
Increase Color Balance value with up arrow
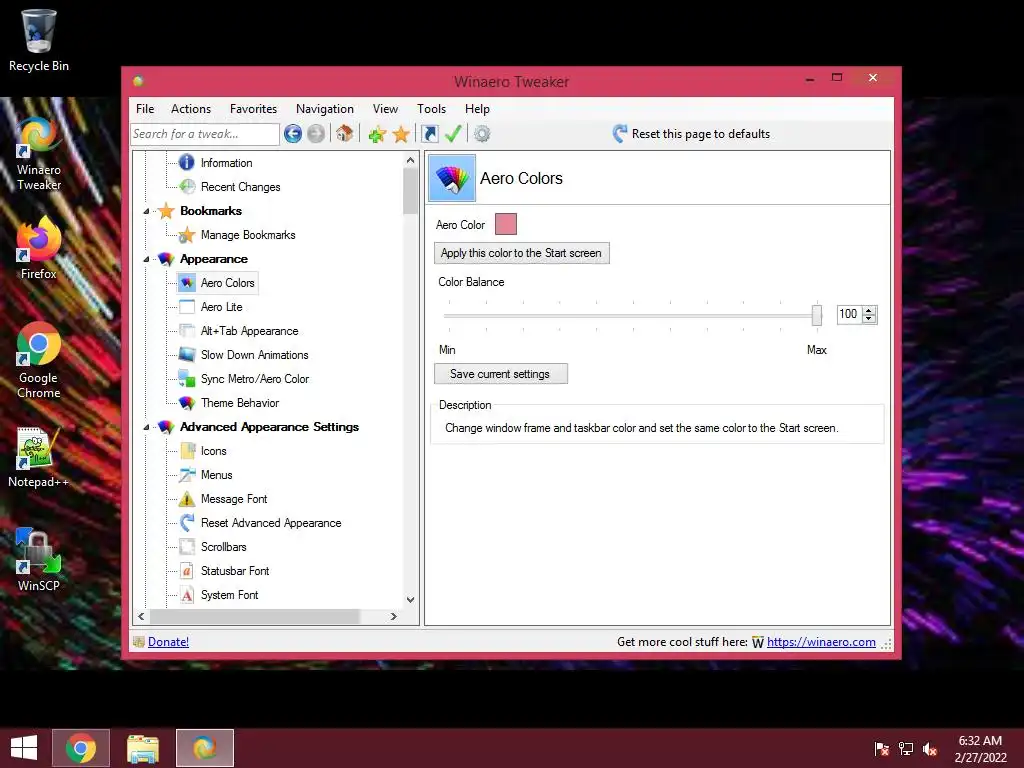pyautogui.click(x=869, y=310)
